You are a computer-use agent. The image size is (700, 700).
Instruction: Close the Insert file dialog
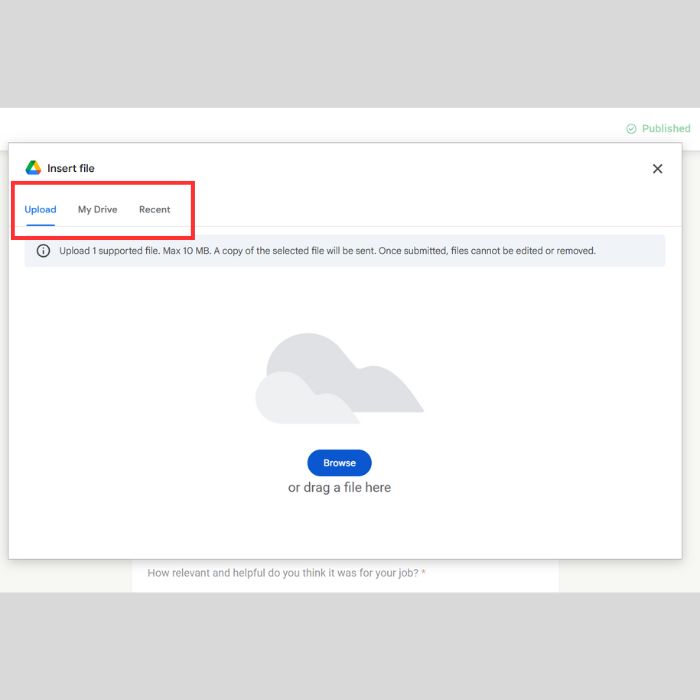(657, 169)
